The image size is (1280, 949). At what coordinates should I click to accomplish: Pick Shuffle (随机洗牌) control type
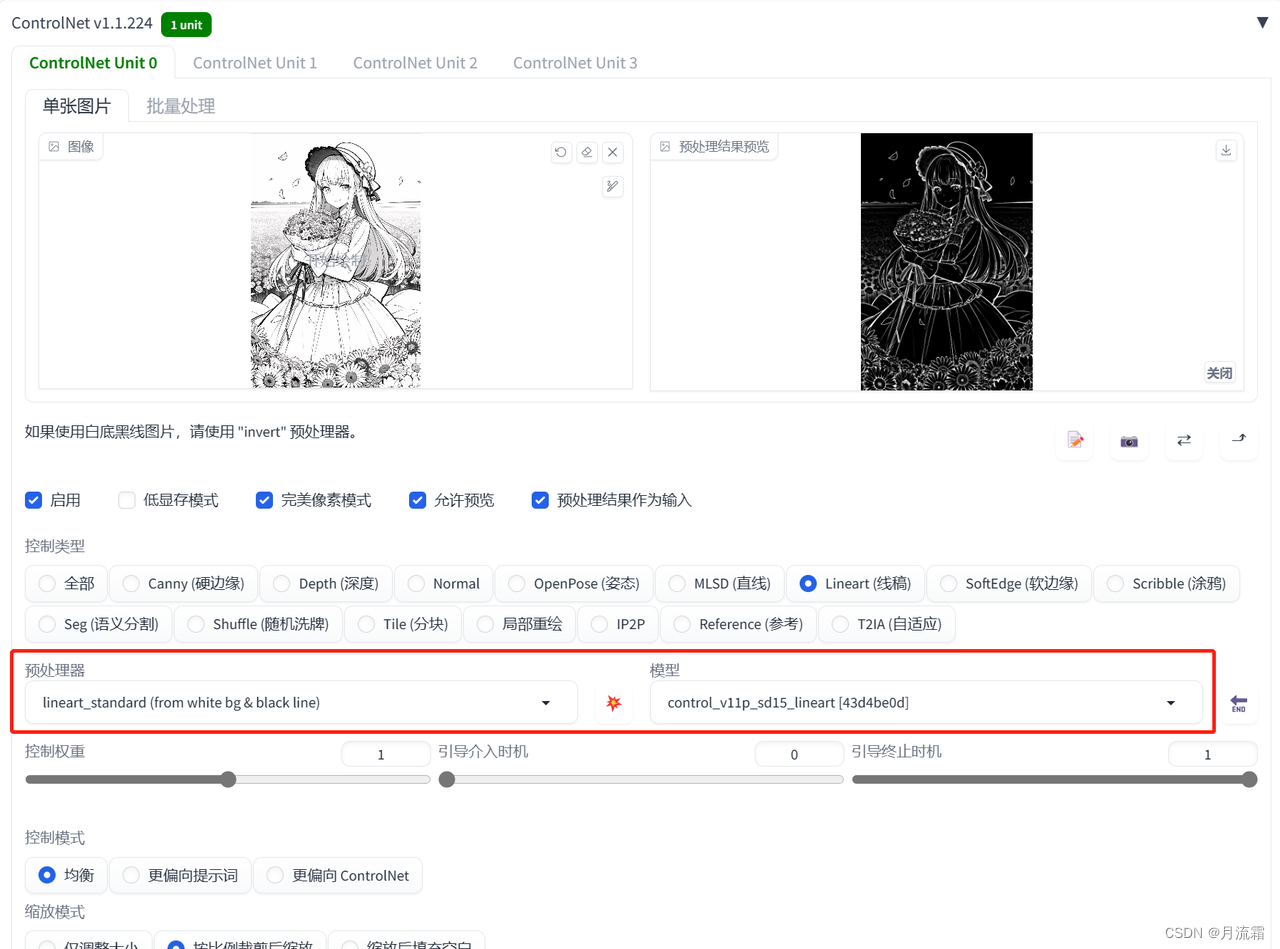[258, 624]
